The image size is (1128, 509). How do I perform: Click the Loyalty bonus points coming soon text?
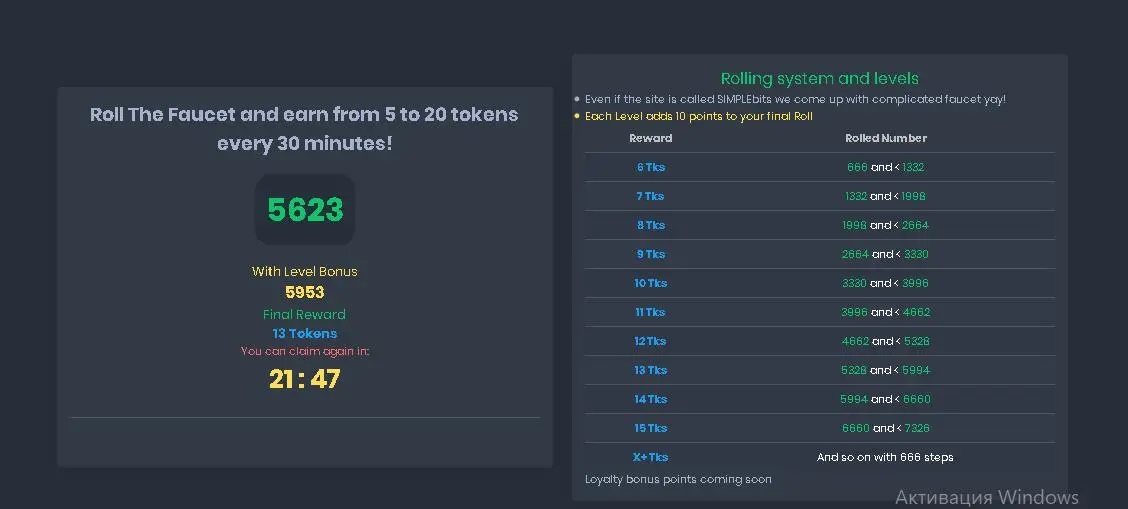(678, 480)
